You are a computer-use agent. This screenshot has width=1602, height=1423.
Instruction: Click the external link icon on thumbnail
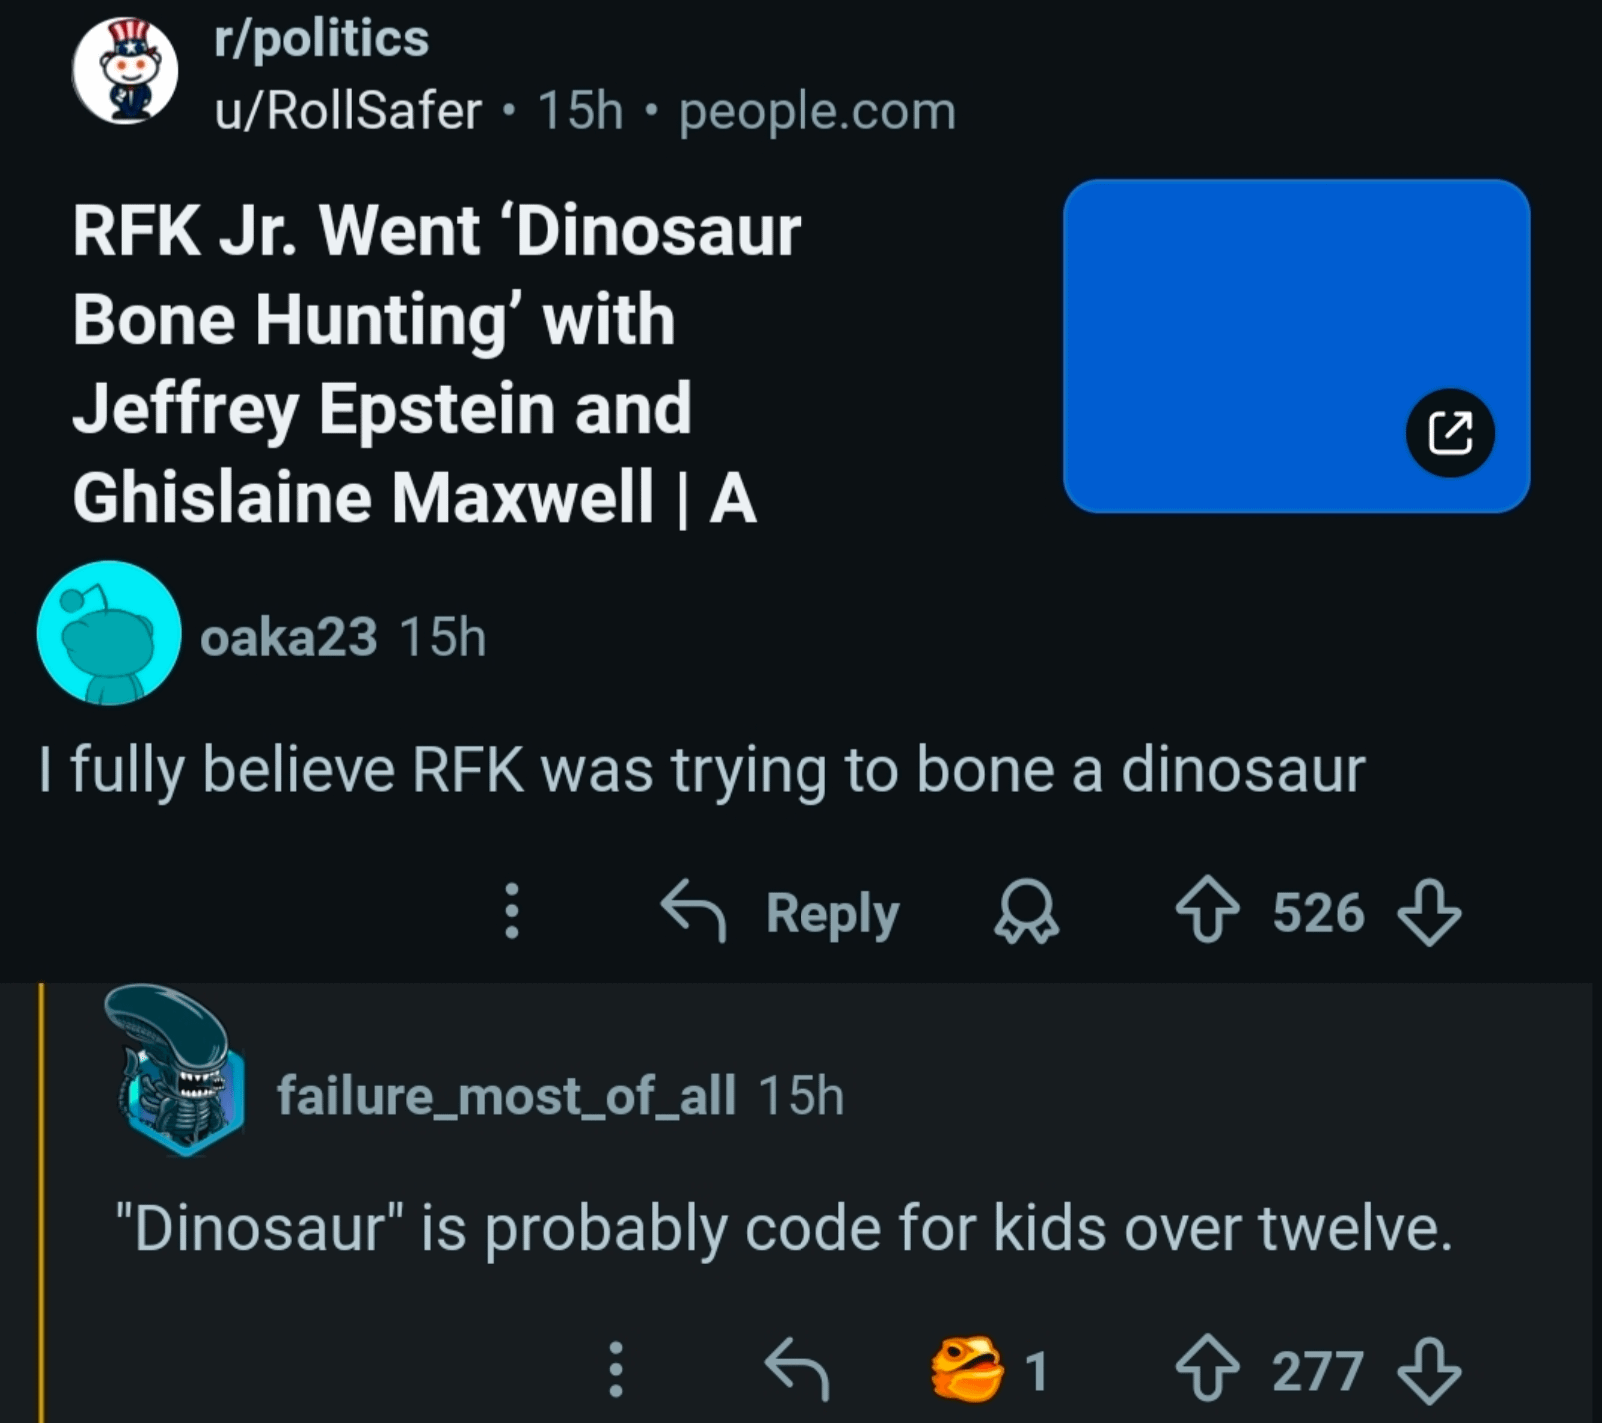click(x=1449, y=433)
